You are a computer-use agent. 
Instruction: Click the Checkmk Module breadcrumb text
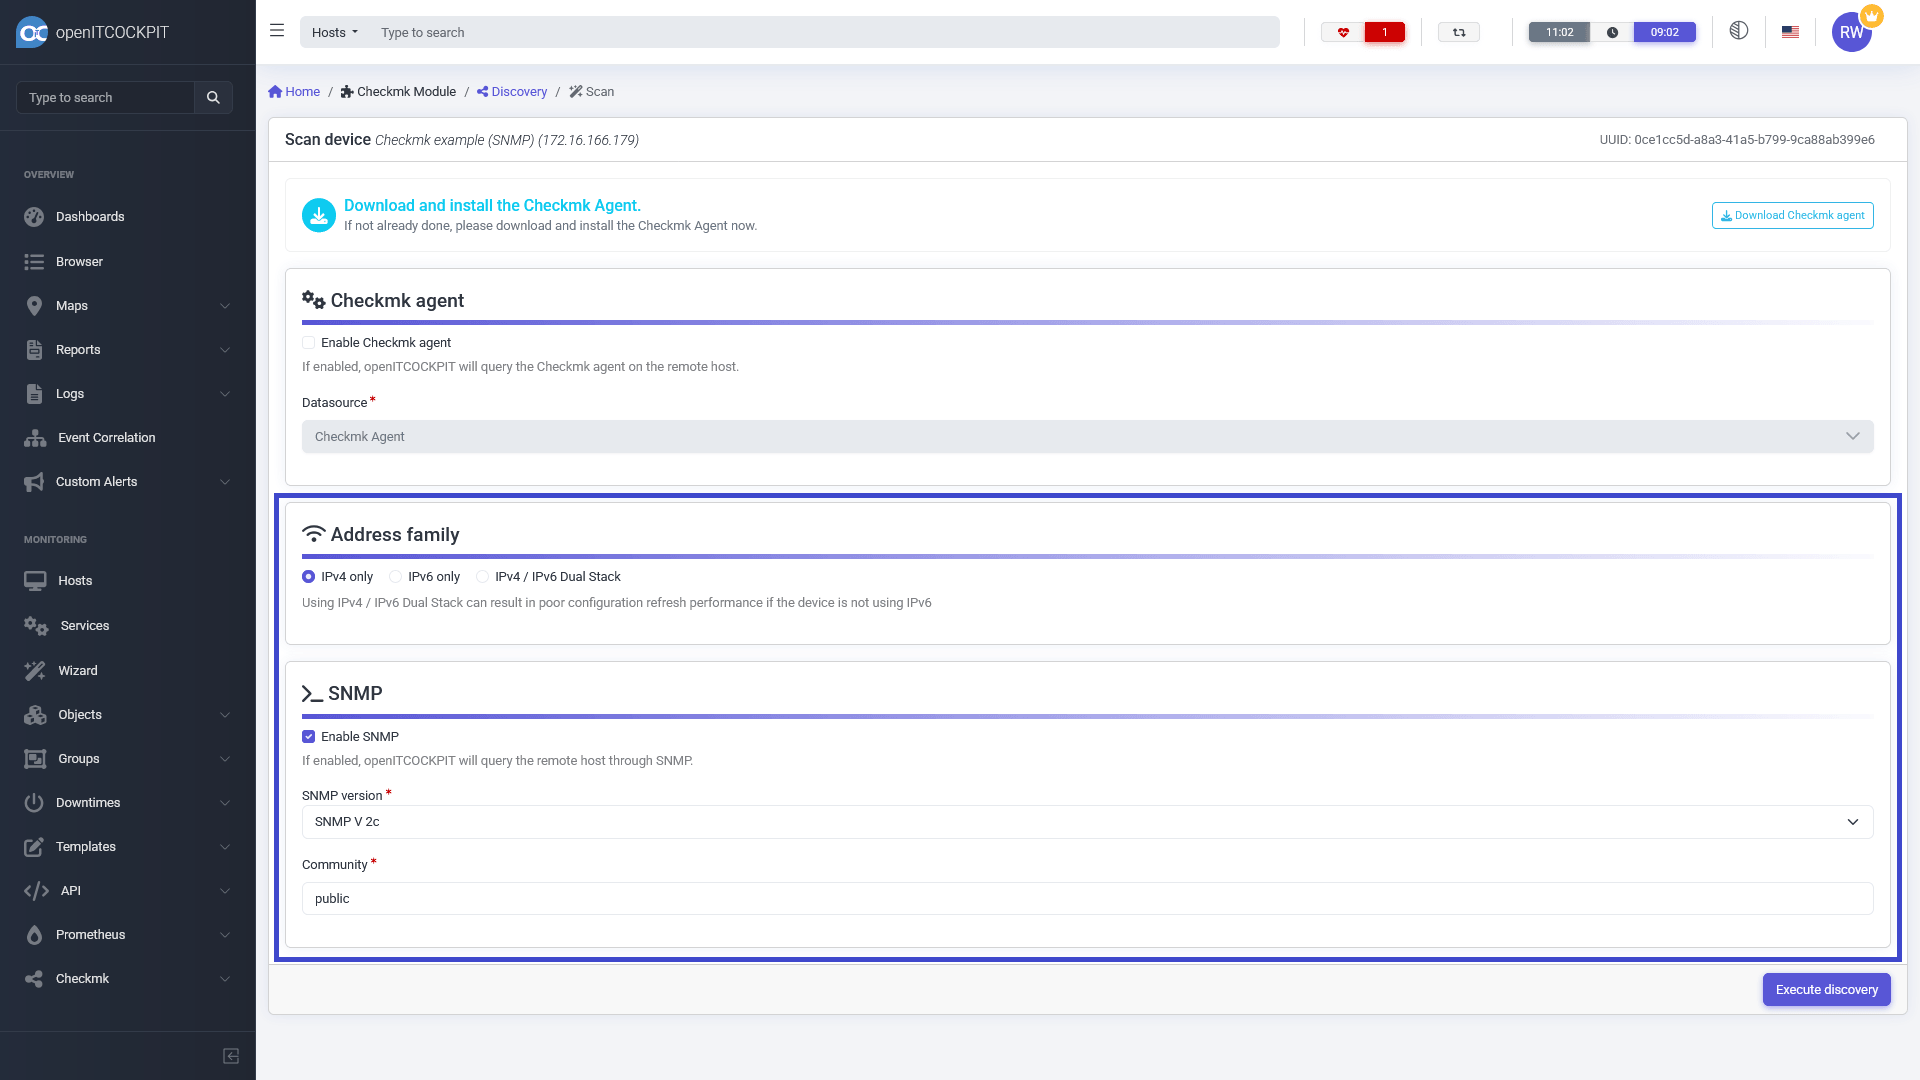pos(406,92)
